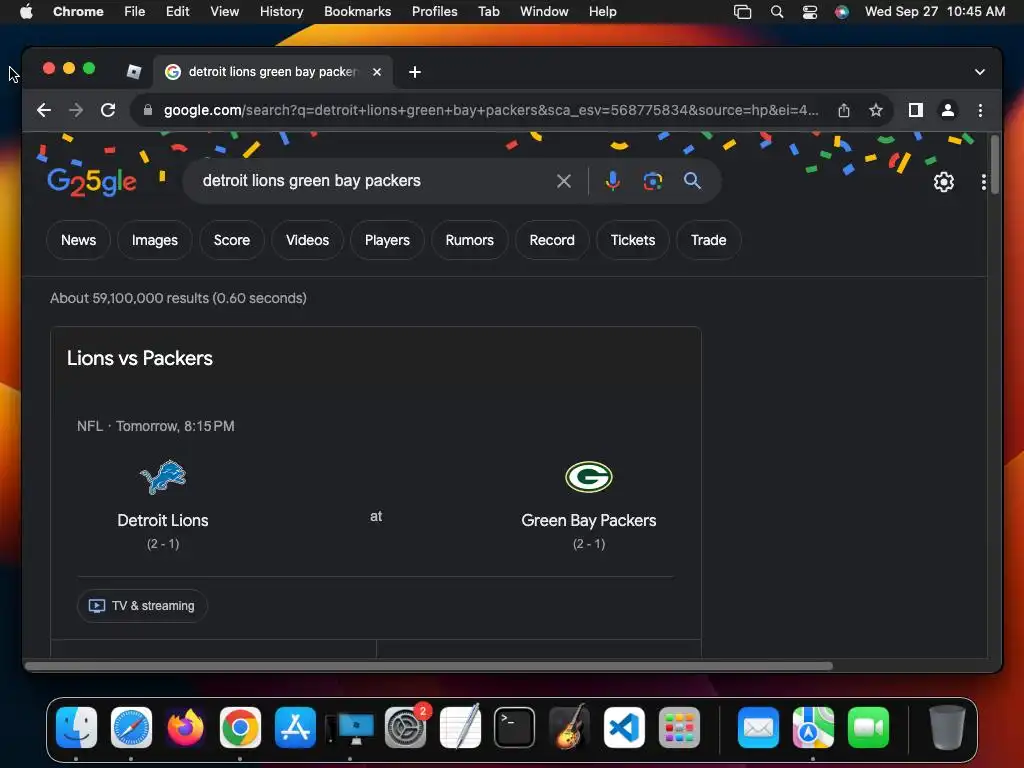Viewport: 1024px width, 768px height.
Task: Filter results by Images
Action: (x=155, y=240)
